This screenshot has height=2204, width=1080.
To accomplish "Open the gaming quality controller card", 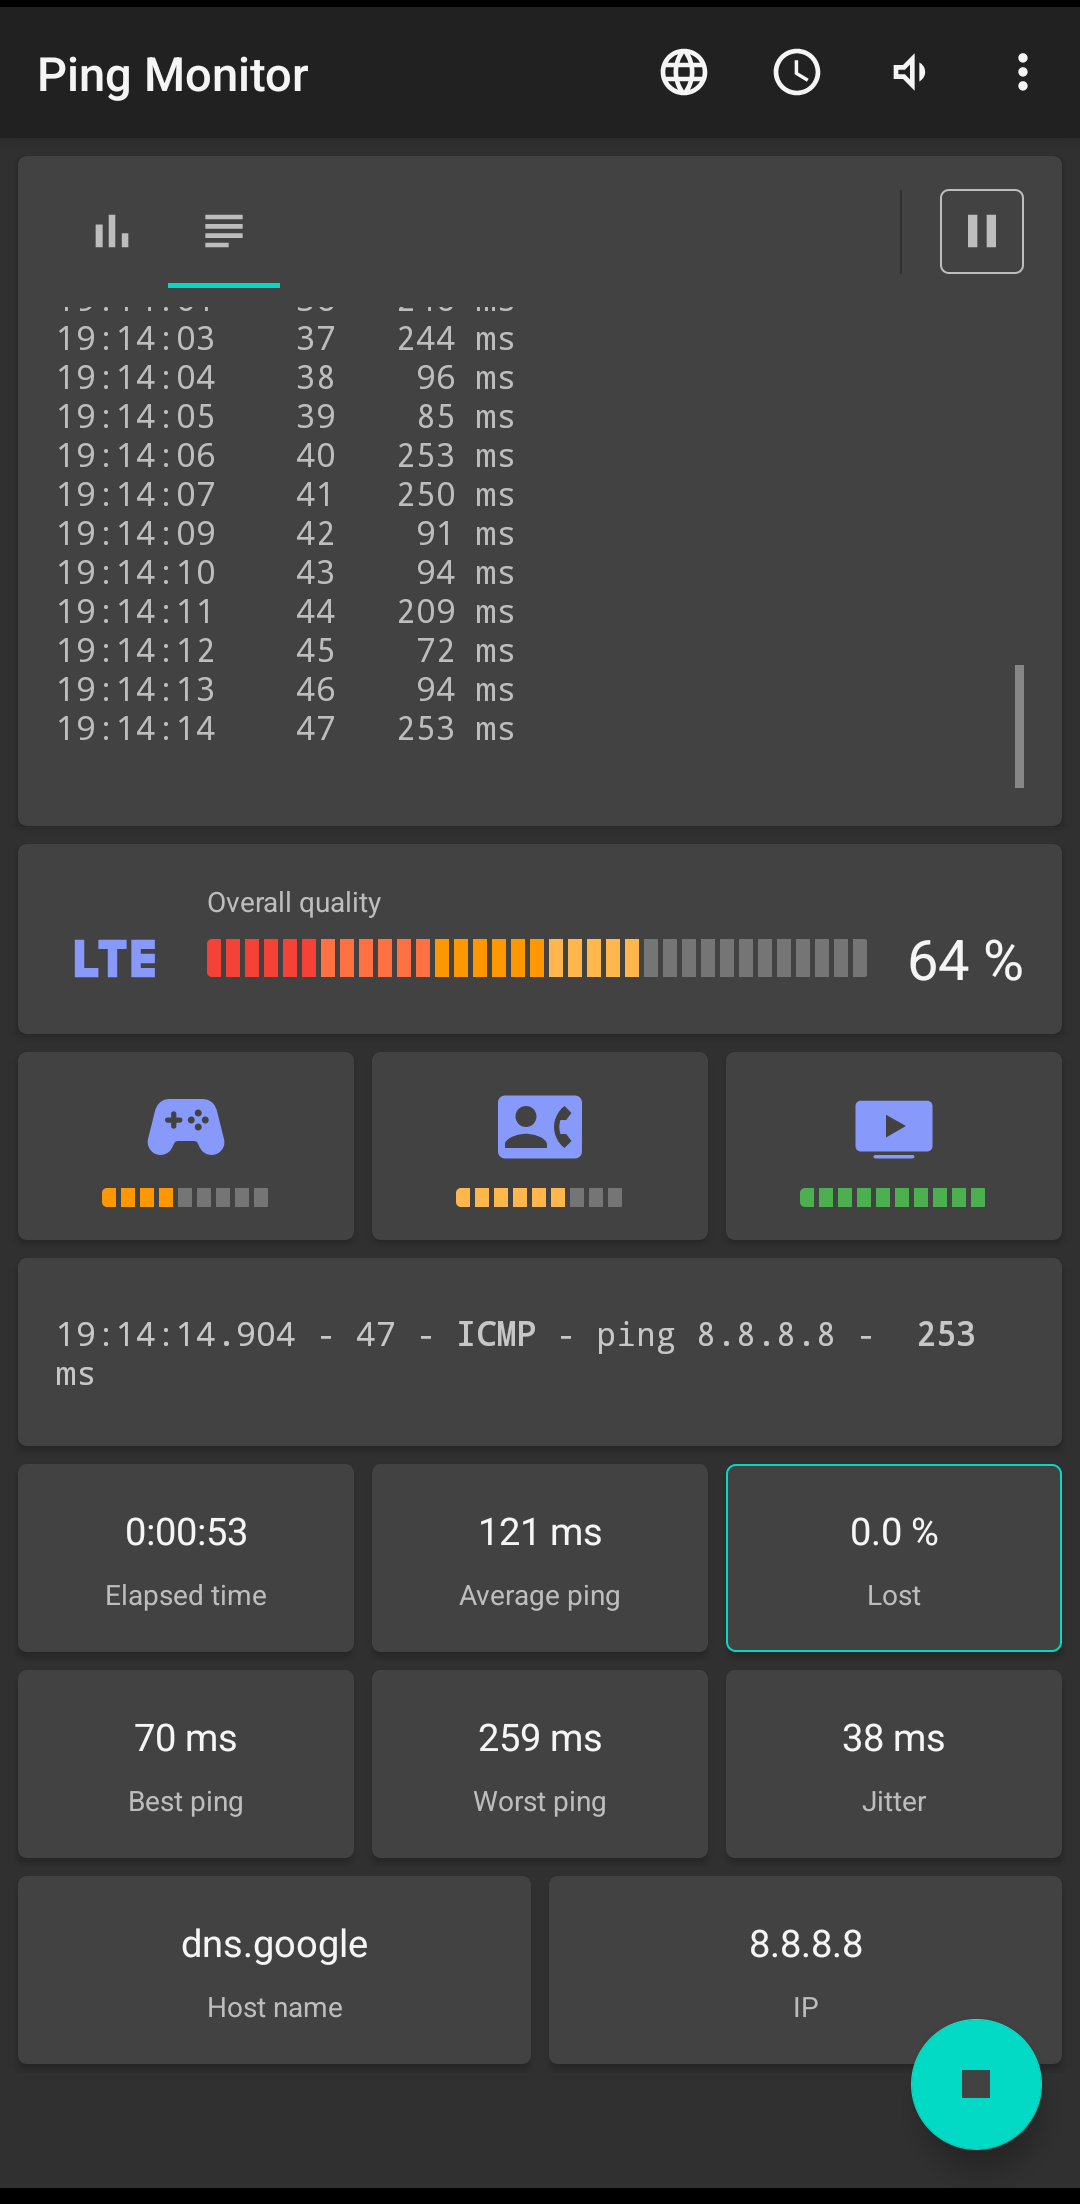I will pyautogui.click(x=186, y=1146).
